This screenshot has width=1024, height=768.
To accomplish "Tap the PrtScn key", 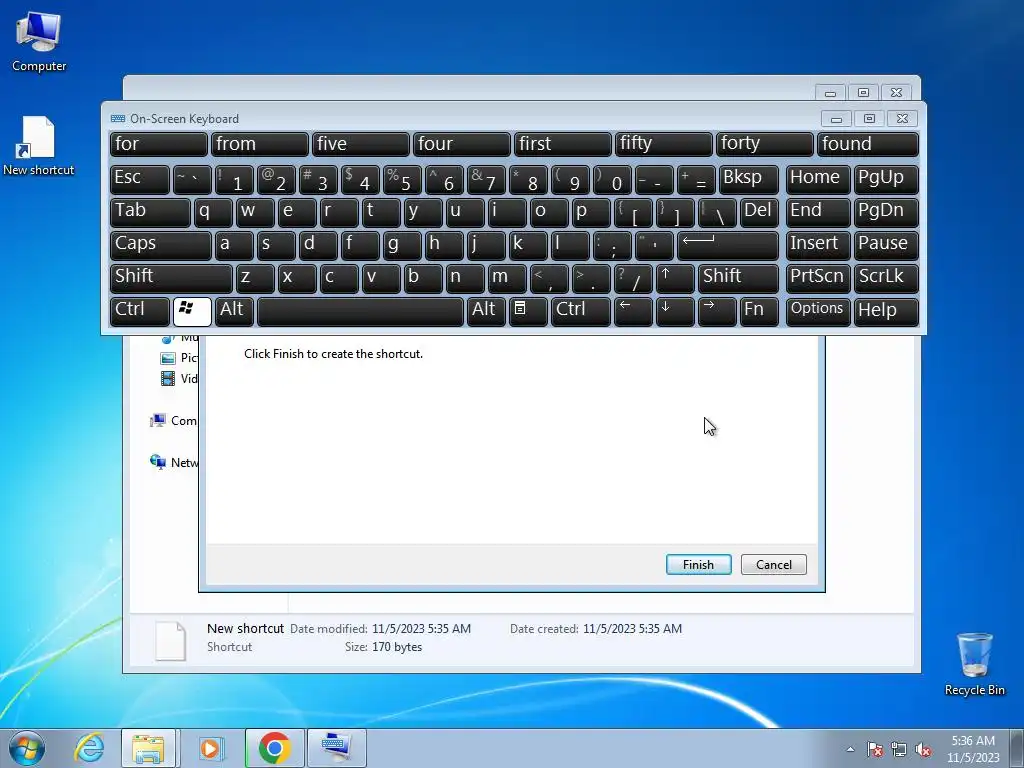I will (x=818, y=278).
